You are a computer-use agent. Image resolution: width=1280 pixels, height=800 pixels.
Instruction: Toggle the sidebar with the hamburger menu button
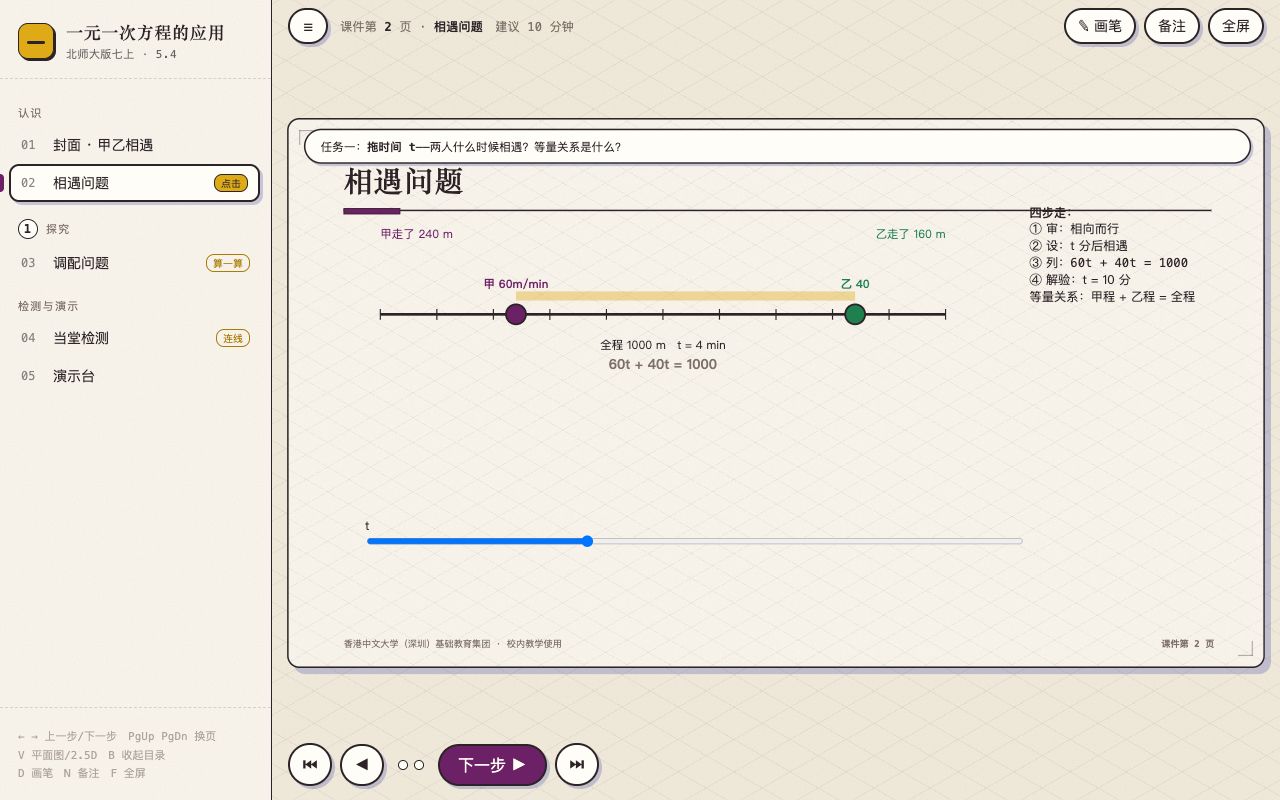(x=308, y=26)
